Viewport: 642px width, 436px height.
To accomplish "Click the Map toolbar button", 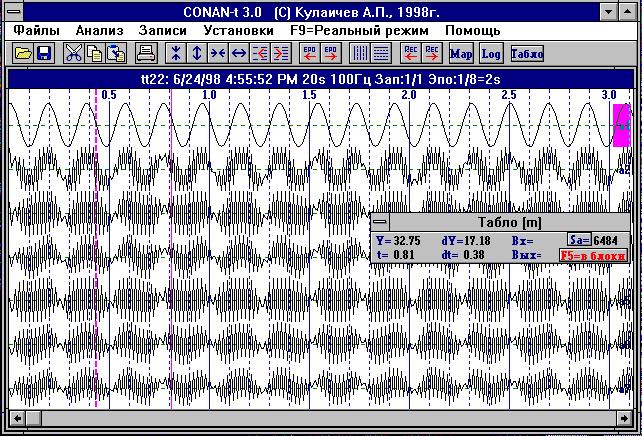I will 461,53.
